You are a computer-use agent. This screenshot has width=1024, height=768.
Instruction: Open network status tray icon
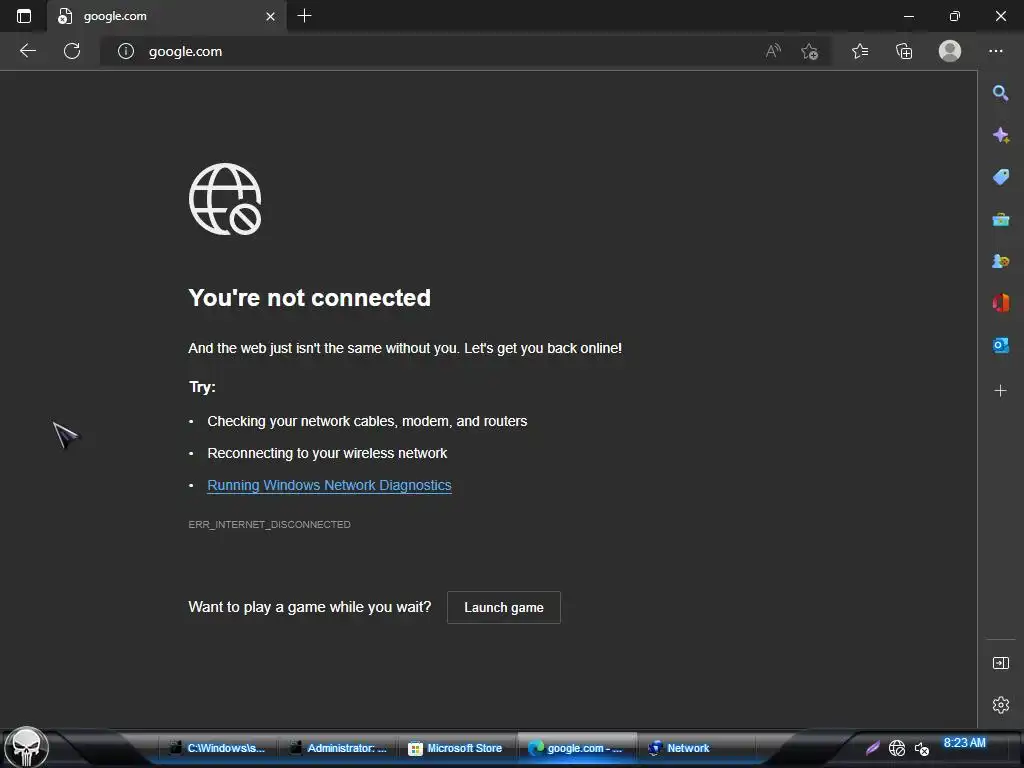tap(897, 748)
